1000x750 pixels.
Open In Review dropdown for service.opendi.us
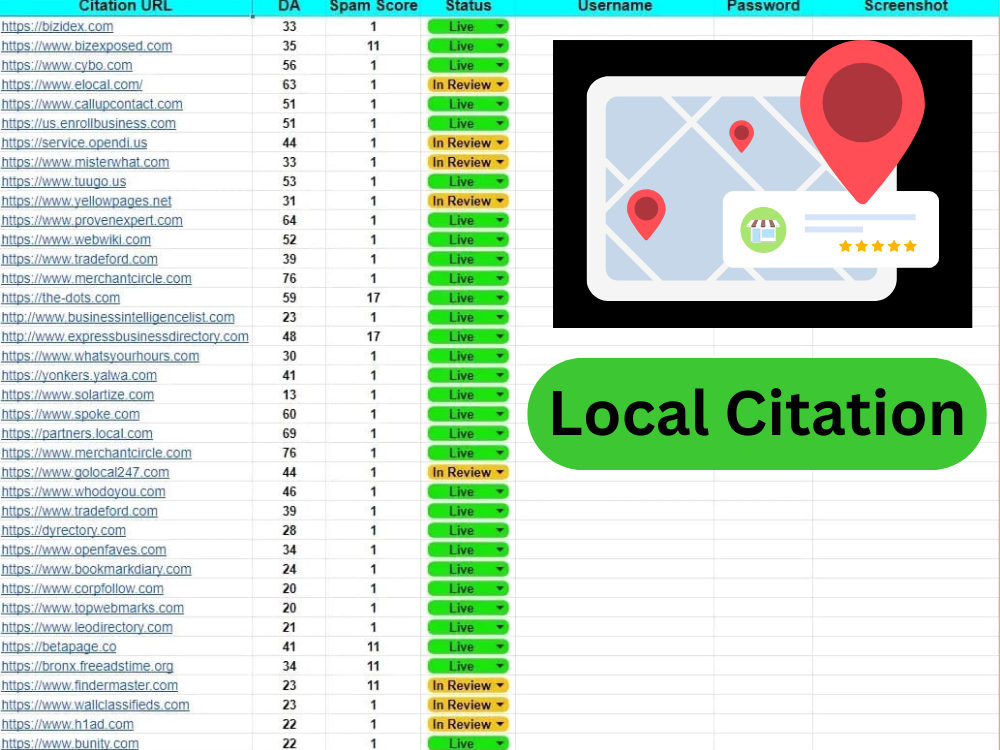click(x=501, y=143)
